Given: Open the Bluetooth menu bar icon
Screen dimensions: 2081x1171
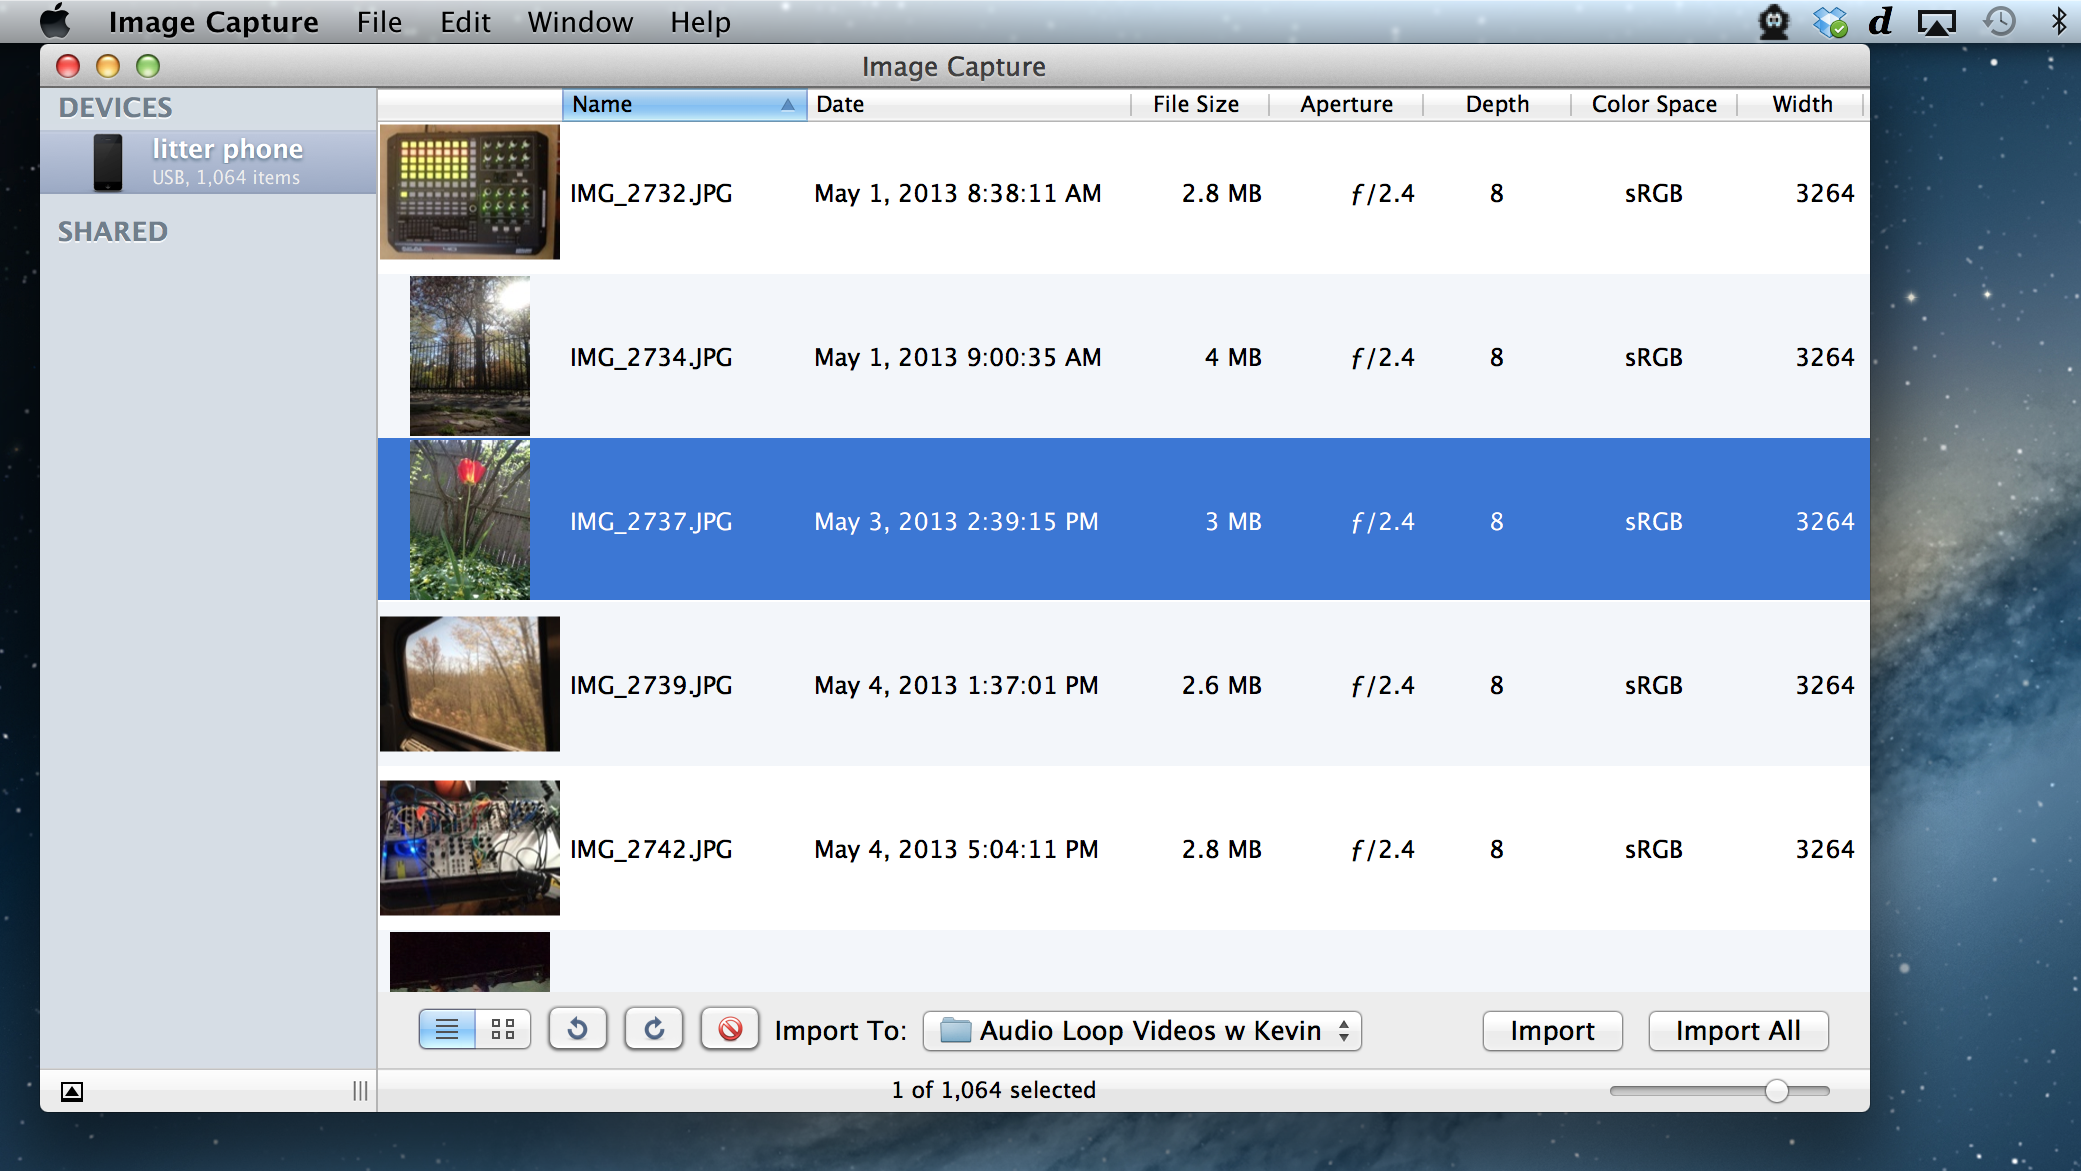Looking at the screenshot, I should point(2058,21).
